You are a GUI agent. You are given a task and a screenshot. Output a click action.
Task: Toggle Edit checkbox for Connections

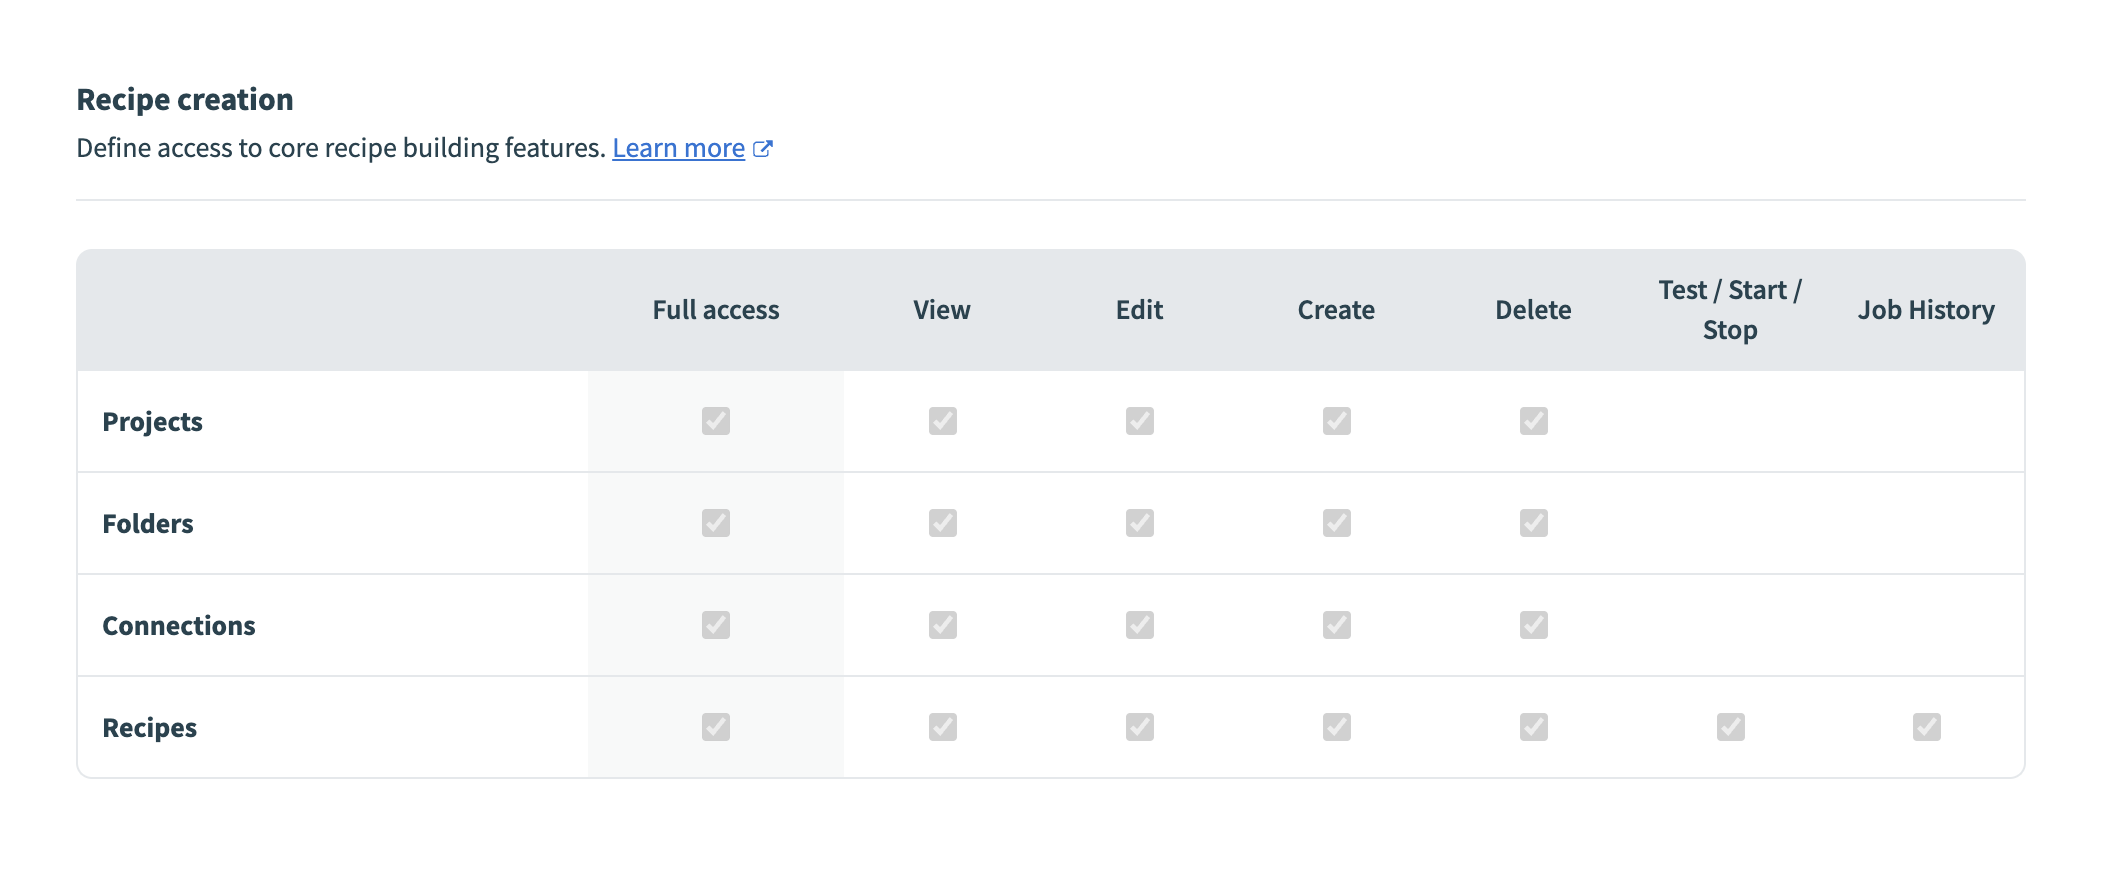click(x=1139, y=625)
